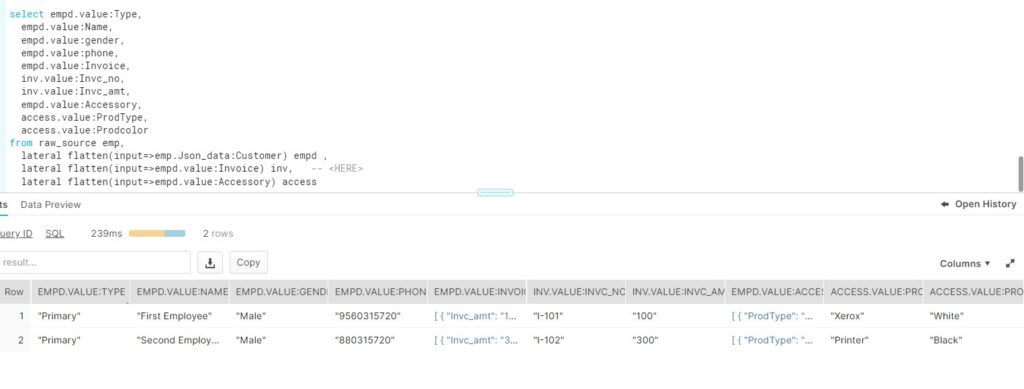Viewport: 1024px width, 389px height.
Task: Click the INV.VALUE:INVC_AMT column header
Action: pyautogui.click(x=675, y=292)
